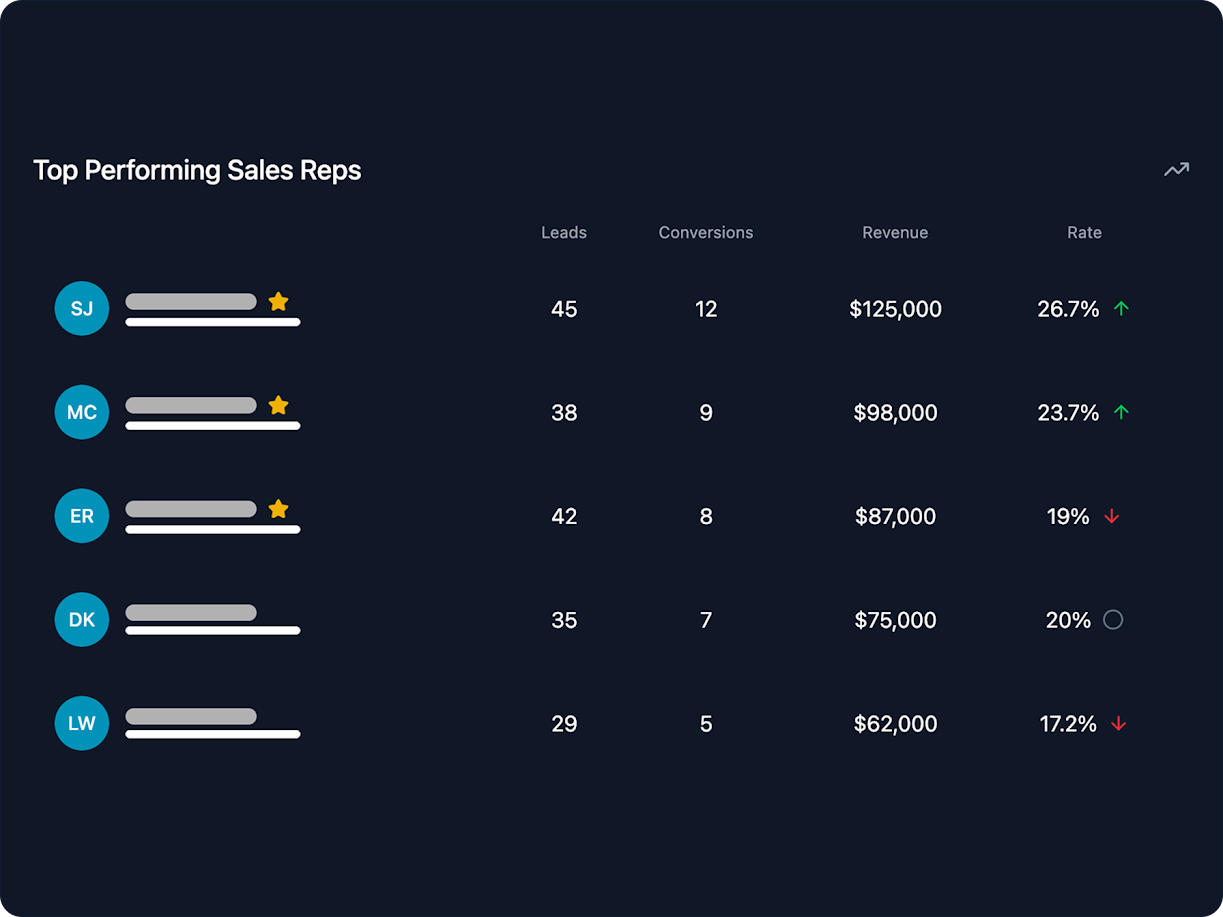Open the $125,000 revenue value
Image resolution: width=1223 pixels, height=917 pixels.
pyautogui.click(x=895, y=309)
